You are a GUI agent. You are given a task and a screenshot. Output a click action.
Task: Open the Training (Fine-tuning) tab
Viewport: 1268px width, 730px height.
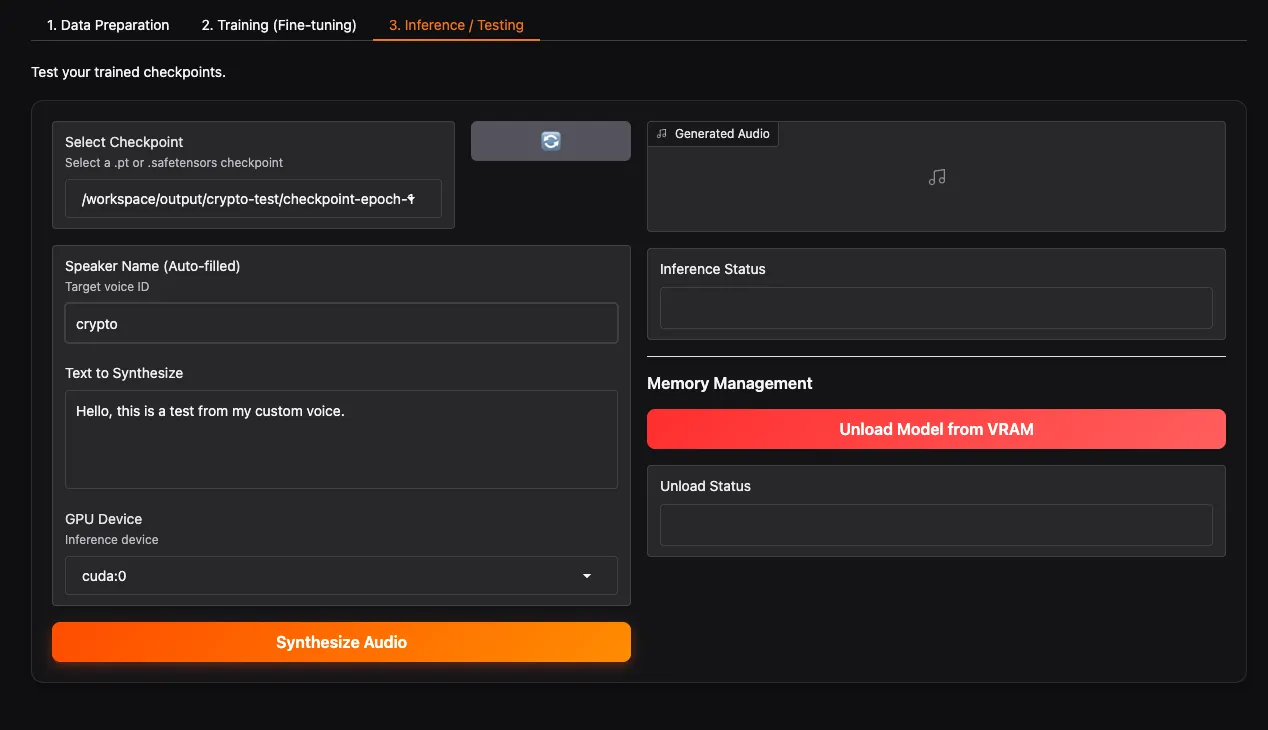point(279,25)
